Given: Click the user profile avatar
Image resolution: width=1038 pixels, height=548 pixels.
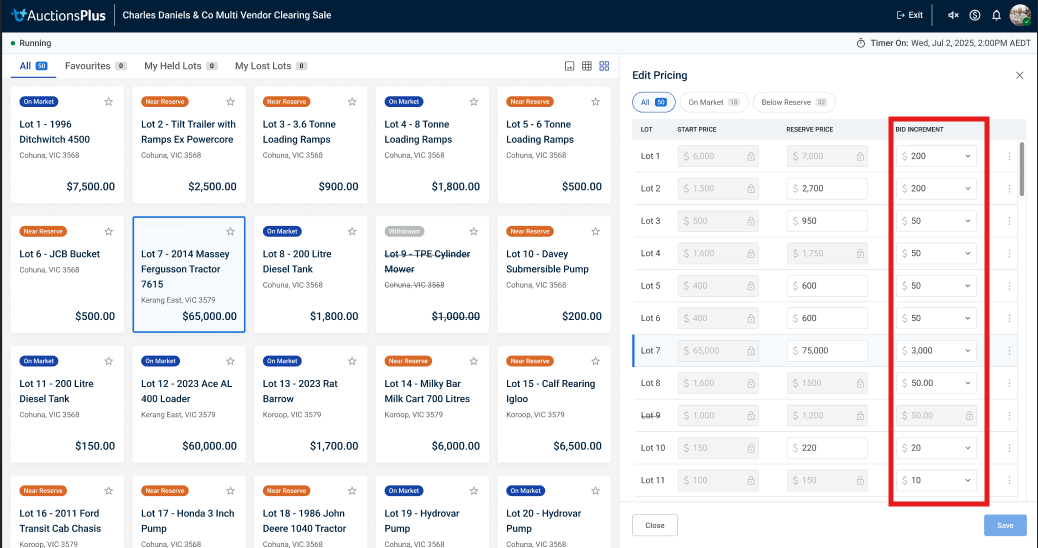Looking at the screenshot, I should pos(1020,15).
